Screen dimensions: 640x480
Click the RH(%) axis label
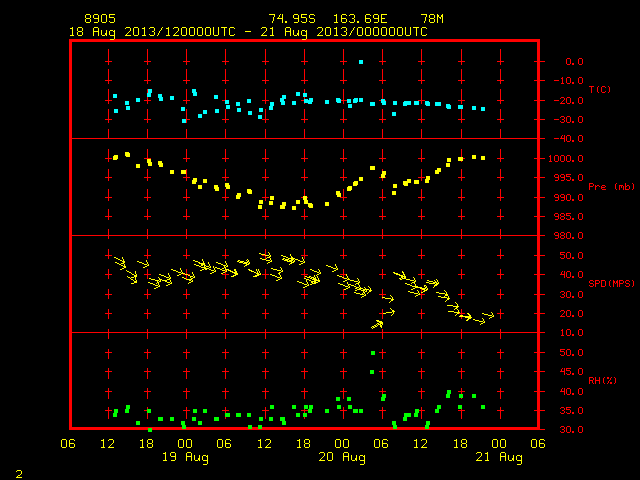click(x=602, y=380)
